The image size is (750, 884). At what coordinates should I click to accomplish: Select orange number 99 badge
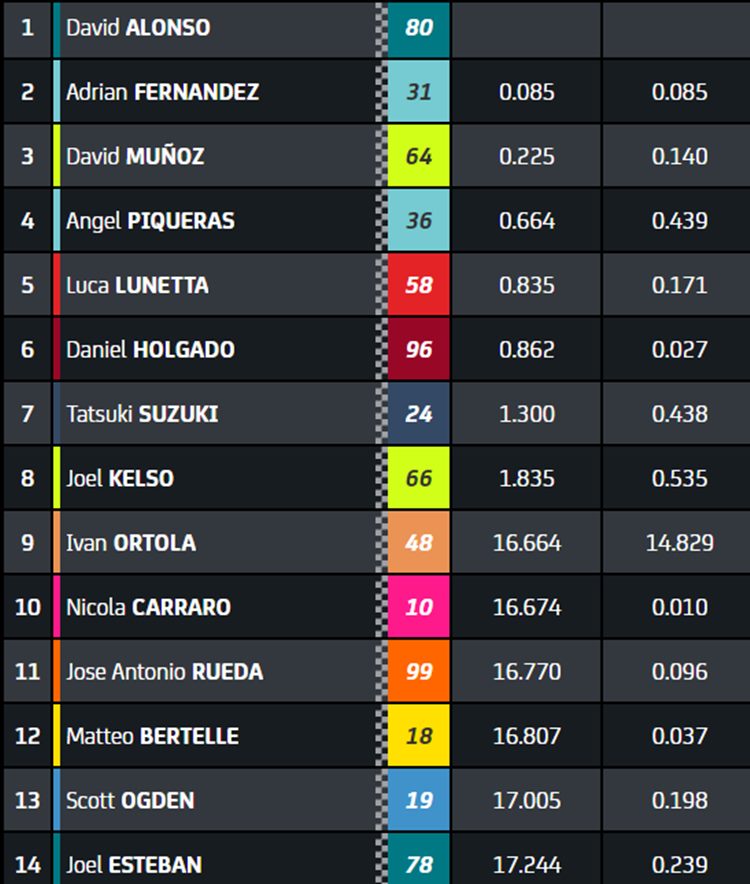click(418, 671)
